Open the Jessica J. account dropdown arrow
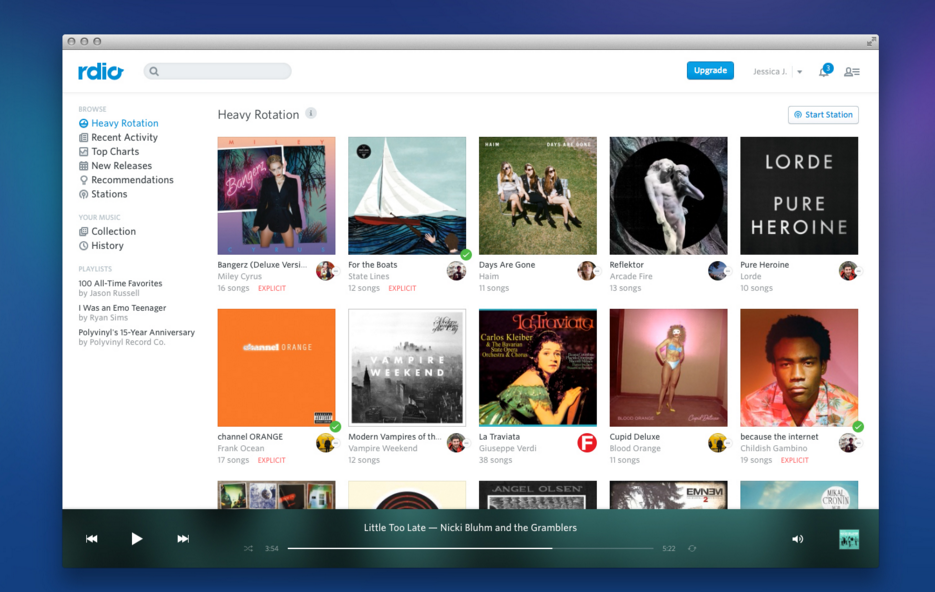 coord(800,72)
